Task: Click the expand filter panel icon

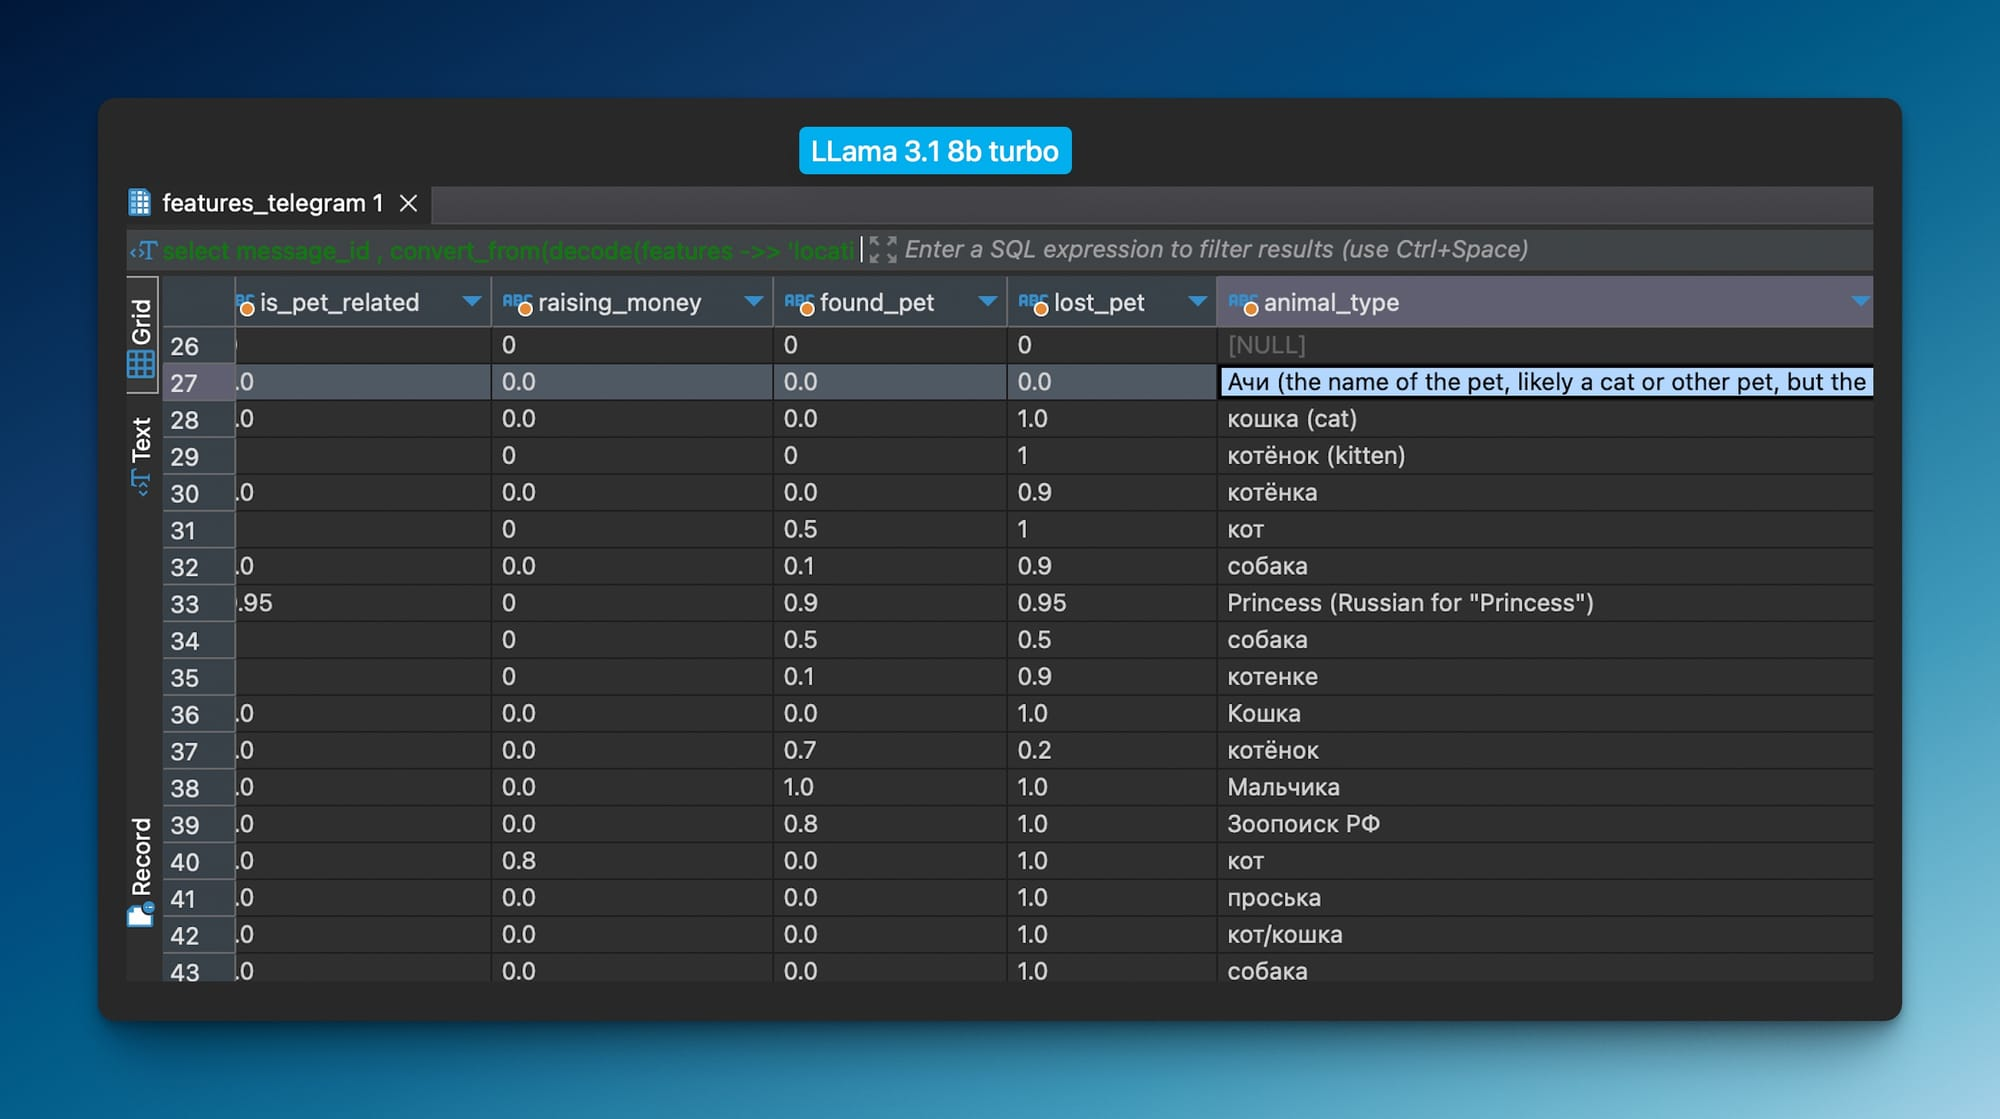Action: pos(882,250)
